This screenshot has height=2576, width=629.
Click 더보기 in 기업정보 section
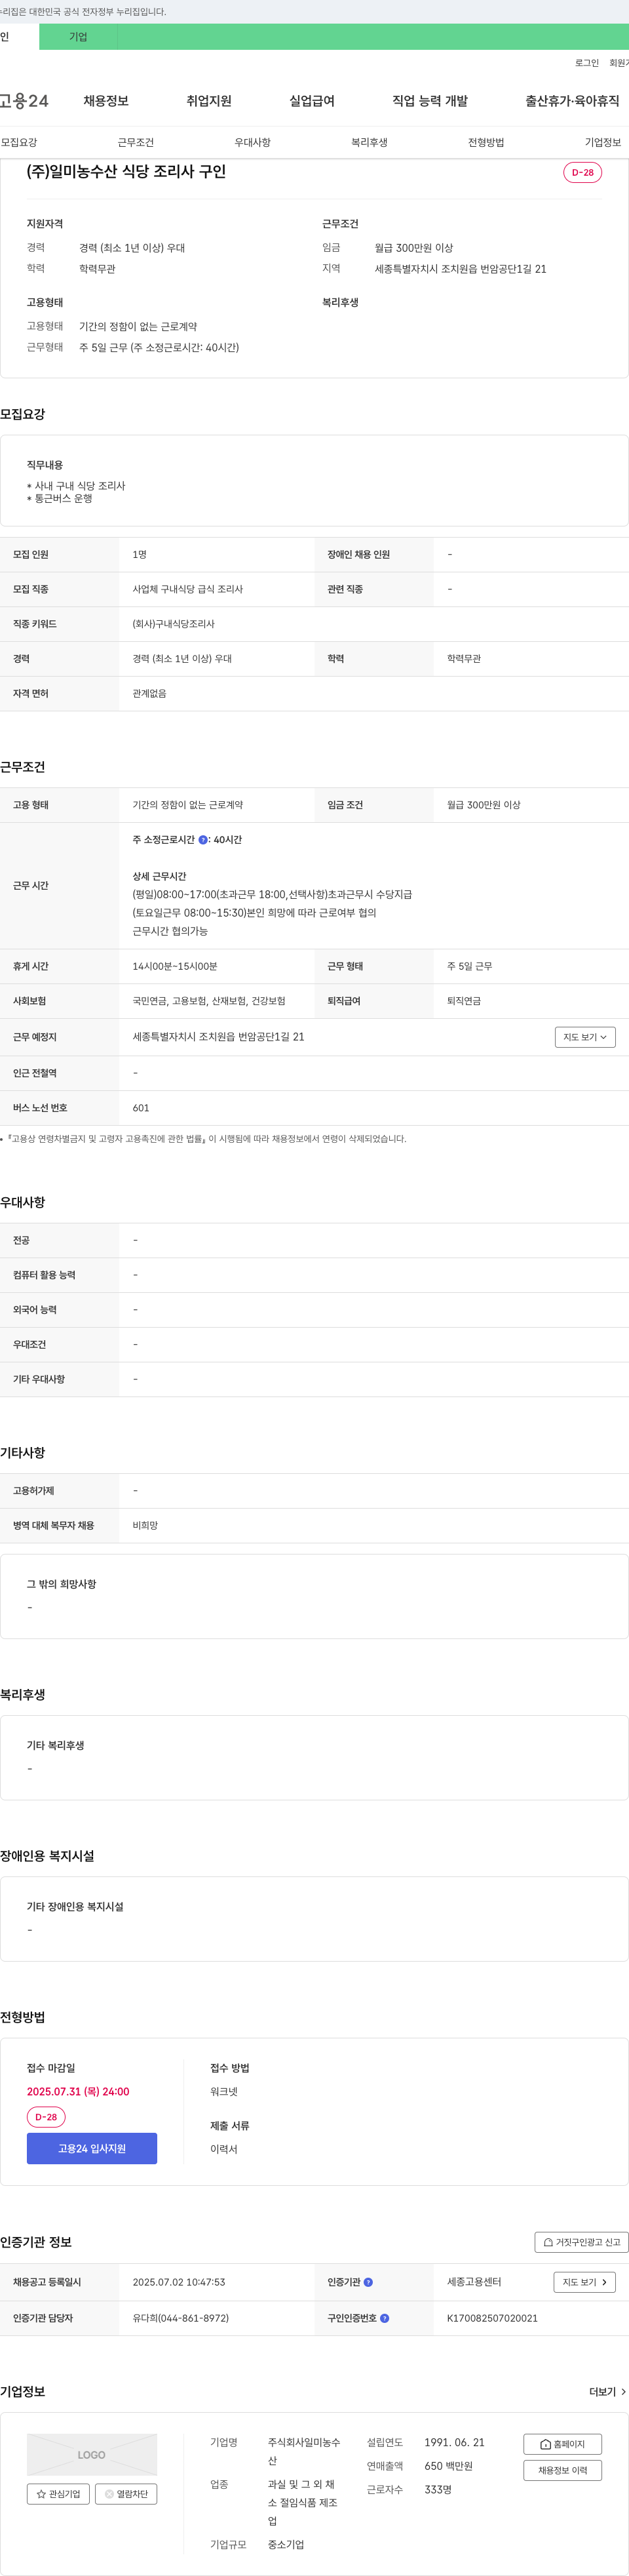(x=608, y=2392)
